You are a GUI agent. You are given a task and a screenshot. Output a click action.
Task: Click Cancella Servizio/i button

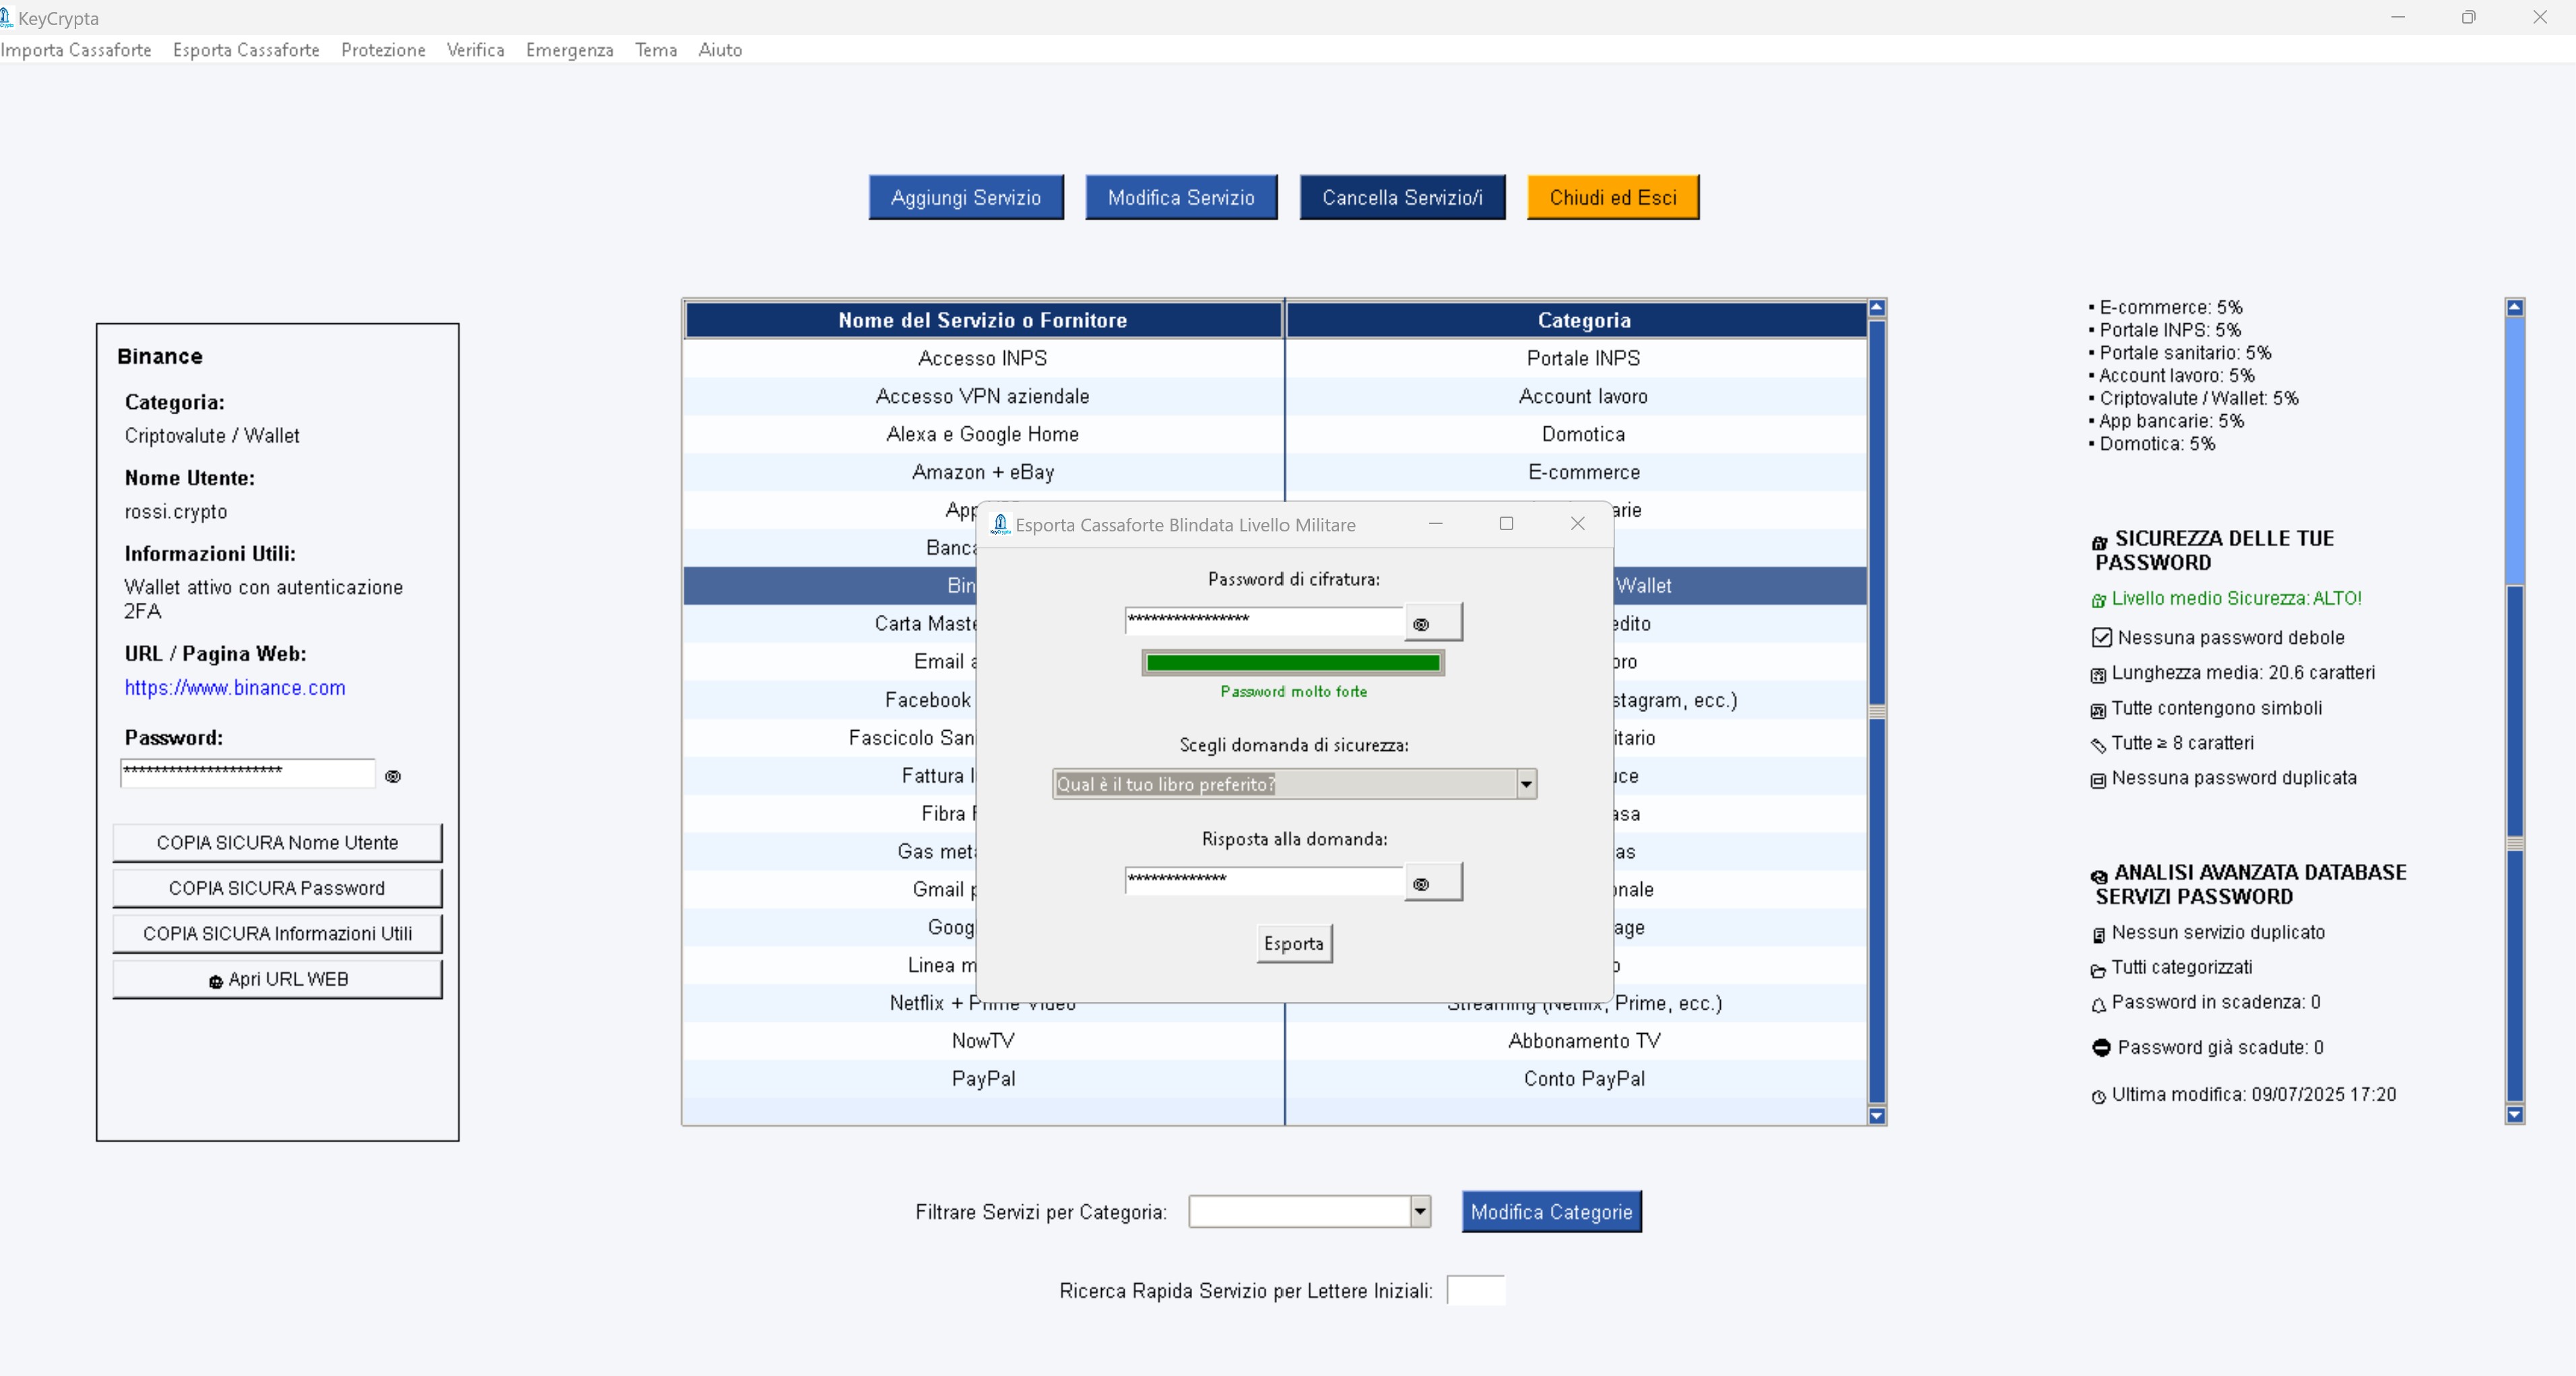1402,198
